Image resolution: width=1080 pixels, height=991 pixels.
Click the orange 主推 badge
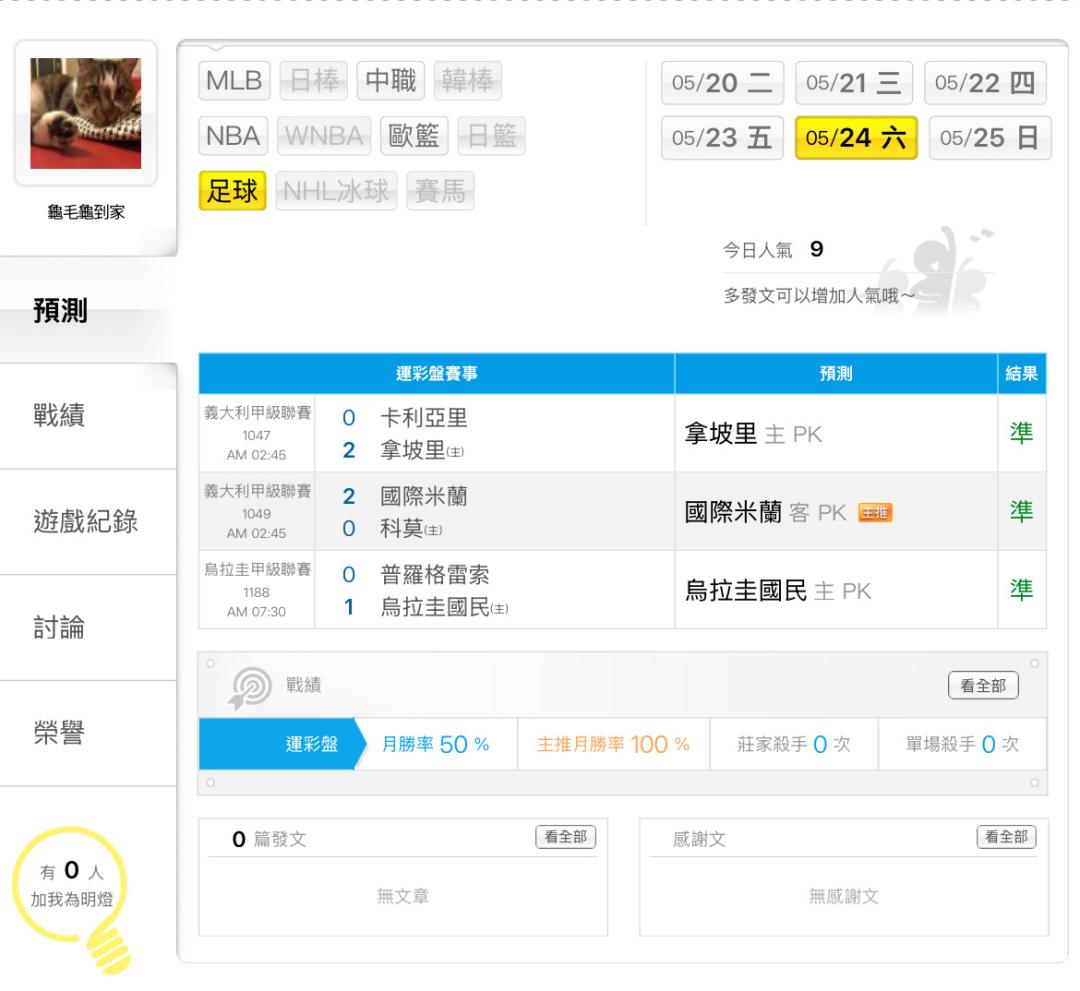coord(875,513)
